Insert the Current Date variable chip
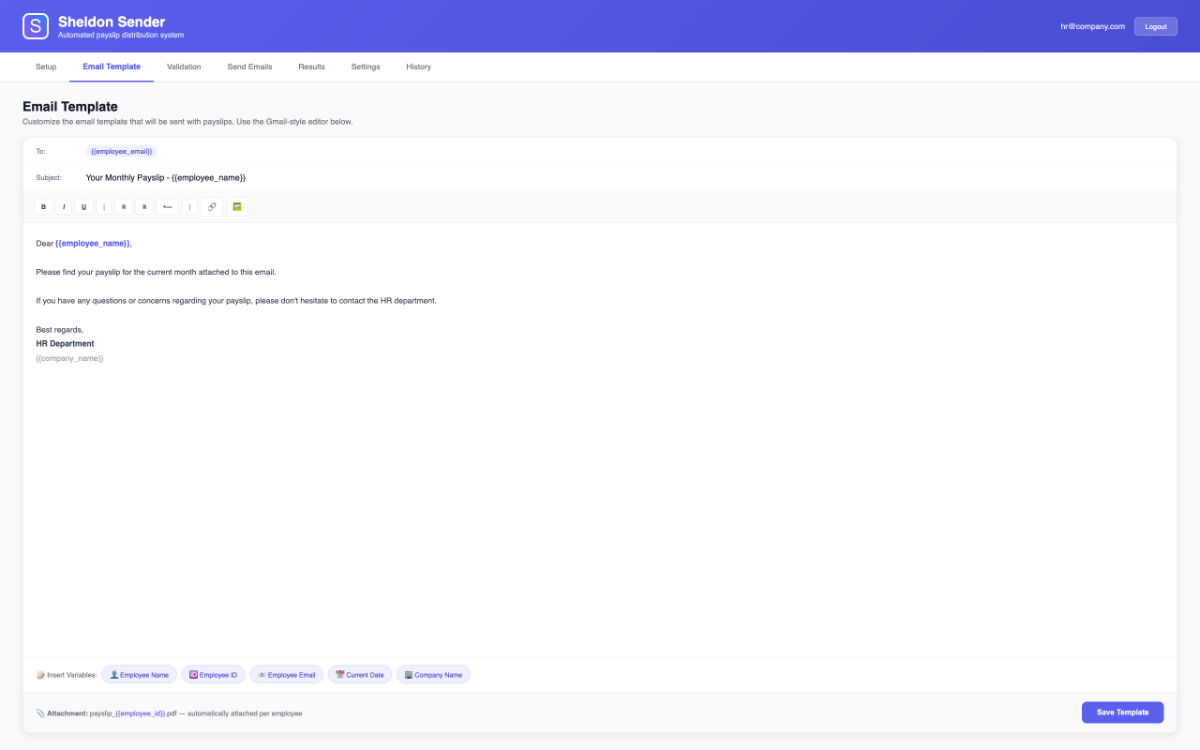The width and height of the screenshot is (1200, 750). click(x=360, y=675)
